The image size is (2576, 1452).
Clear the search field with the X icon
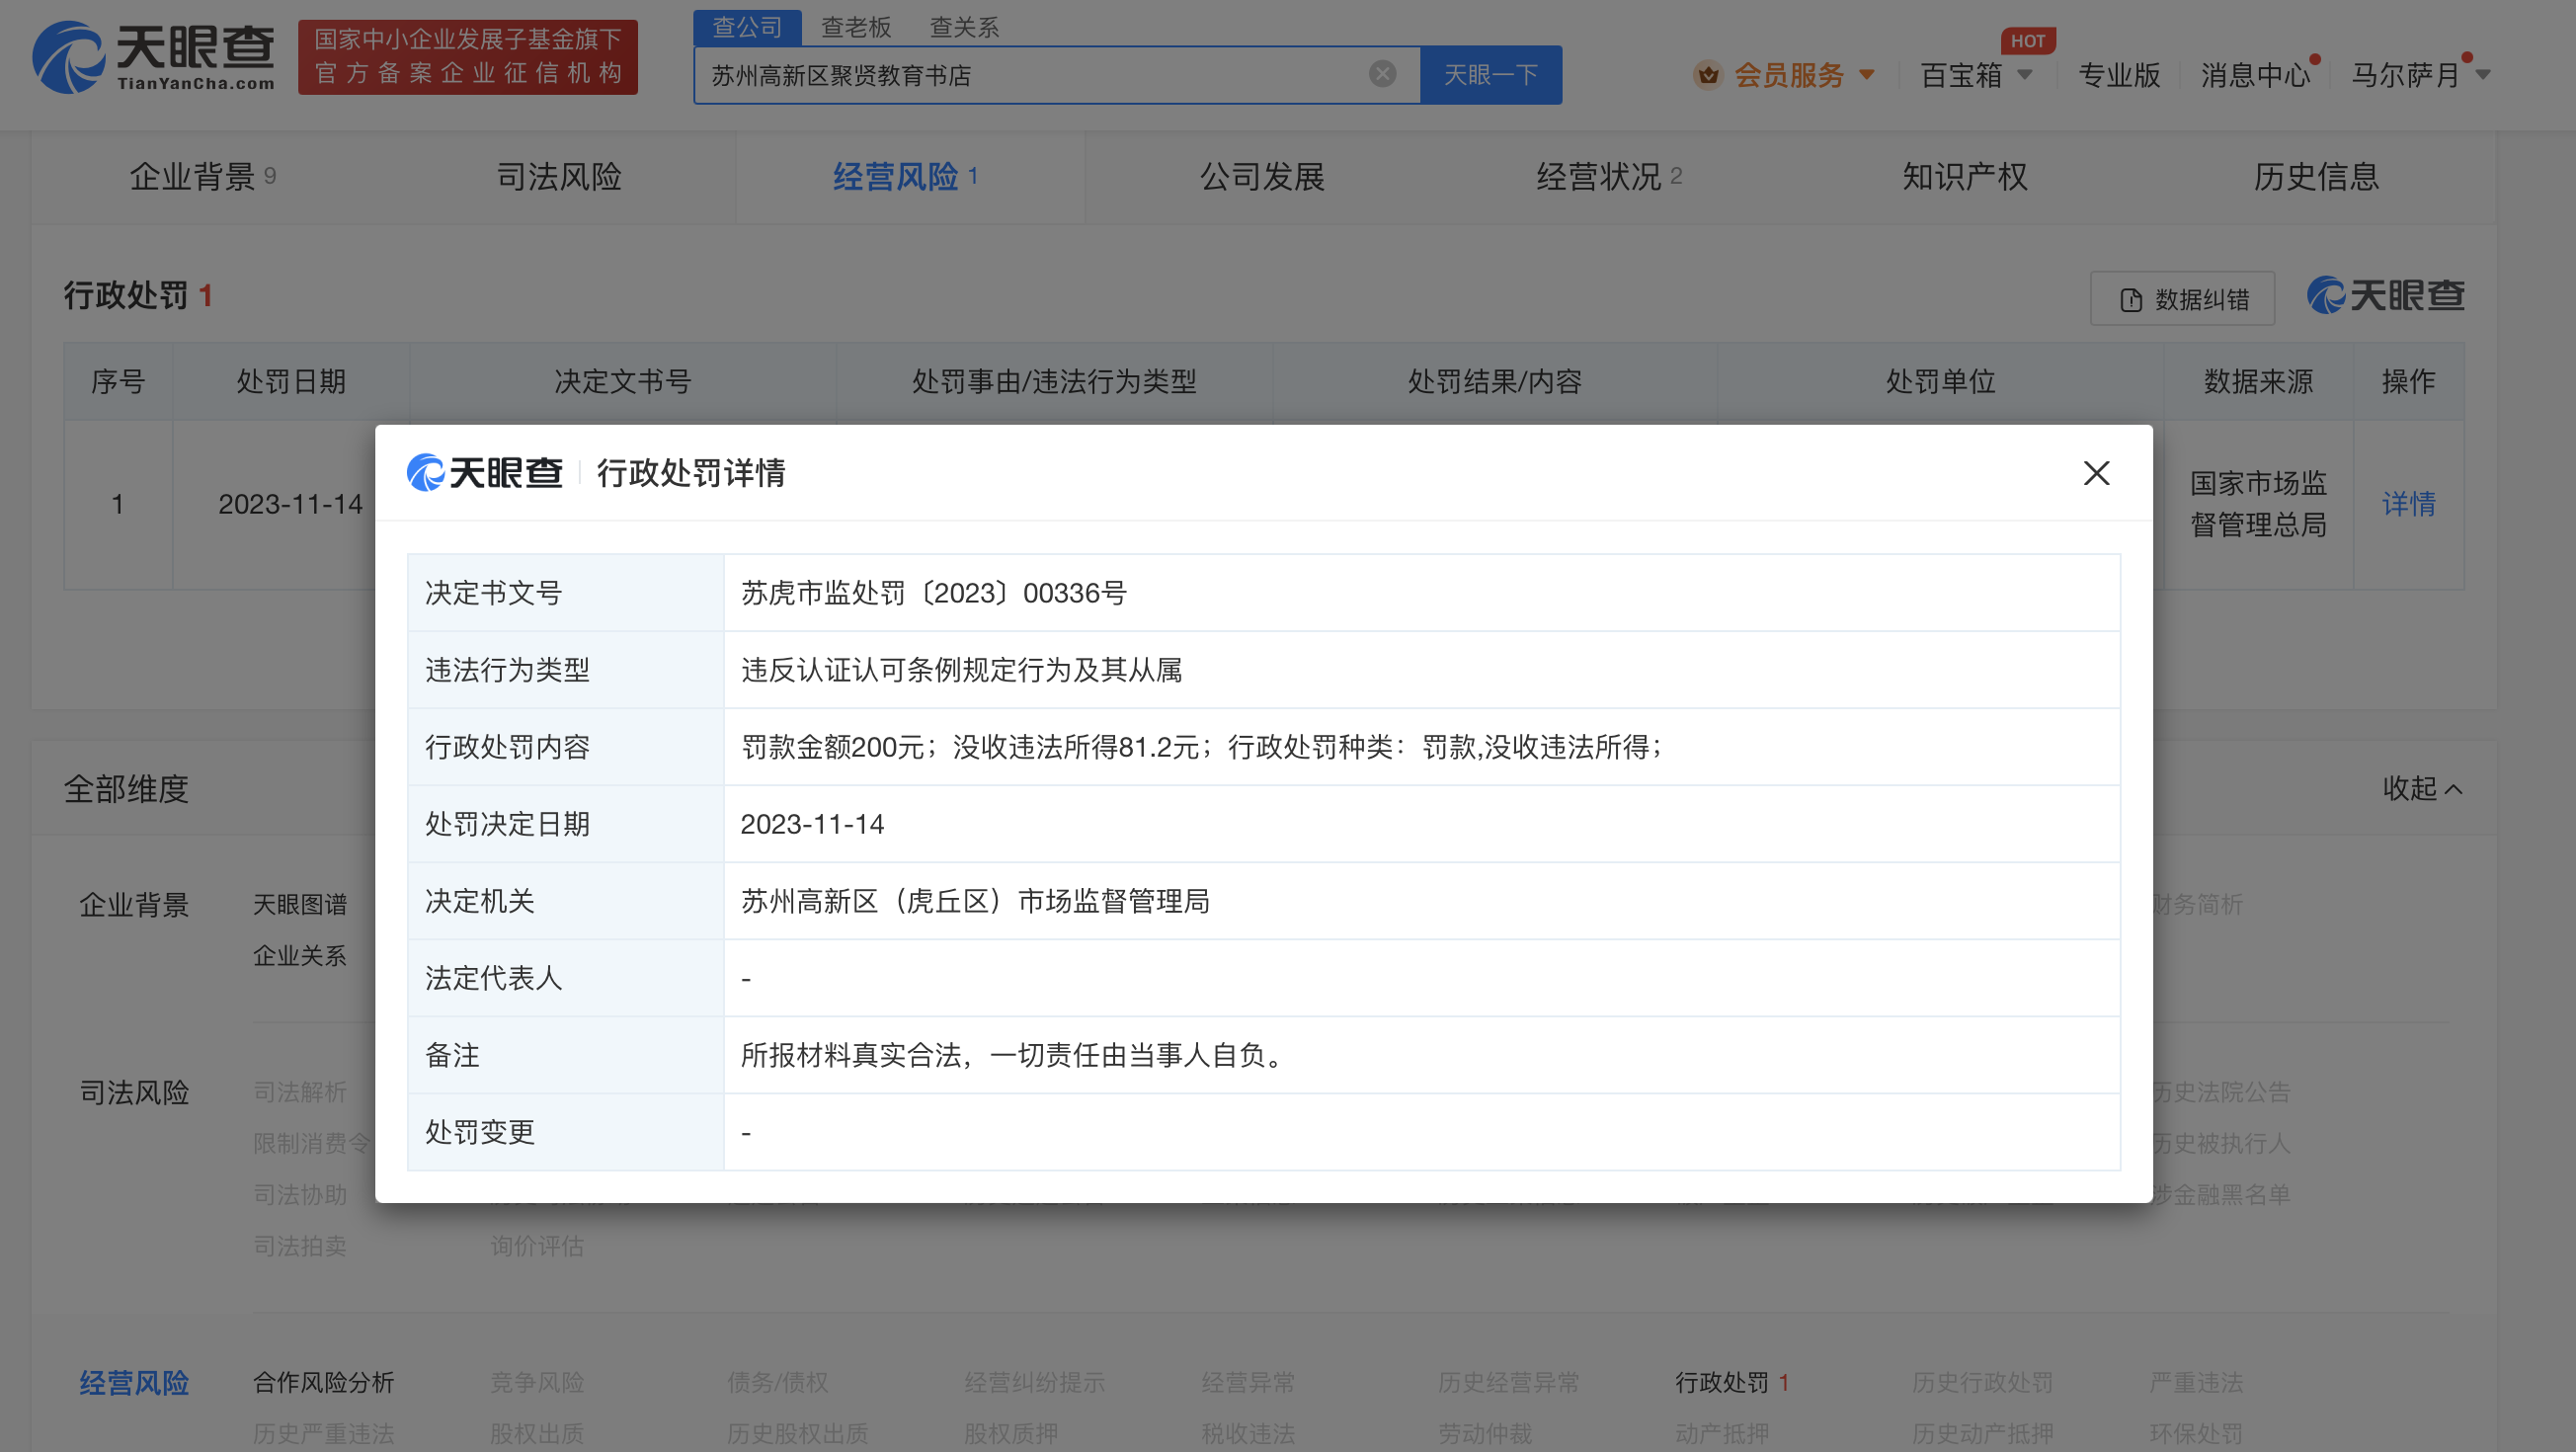[x=1382, y=74]
